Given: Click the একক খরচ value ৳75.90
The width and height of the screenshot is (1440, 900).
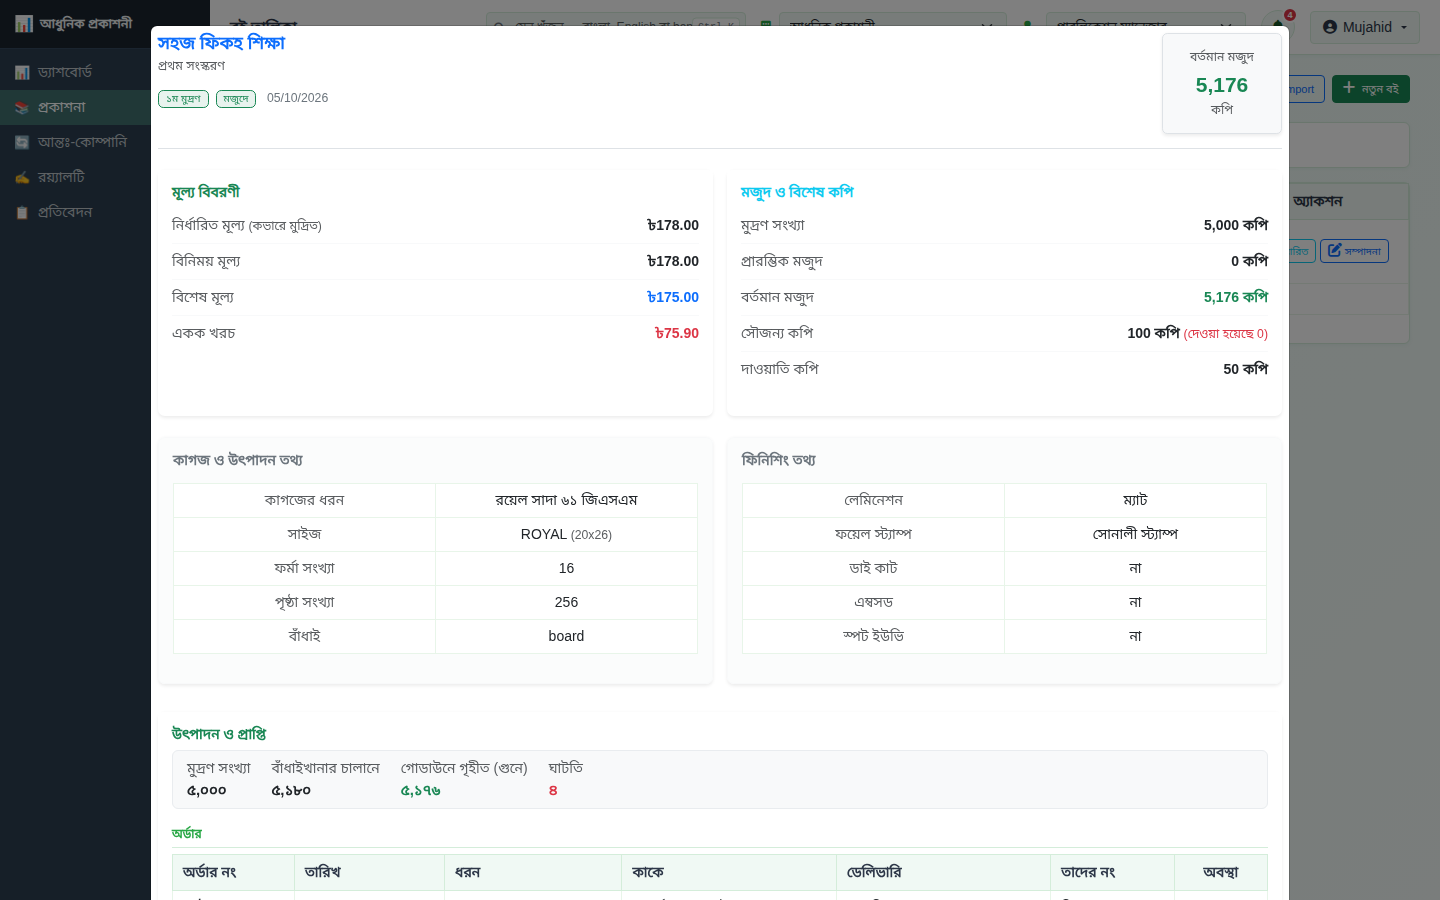Looking at the screenshot, I should tap(677, 333).
